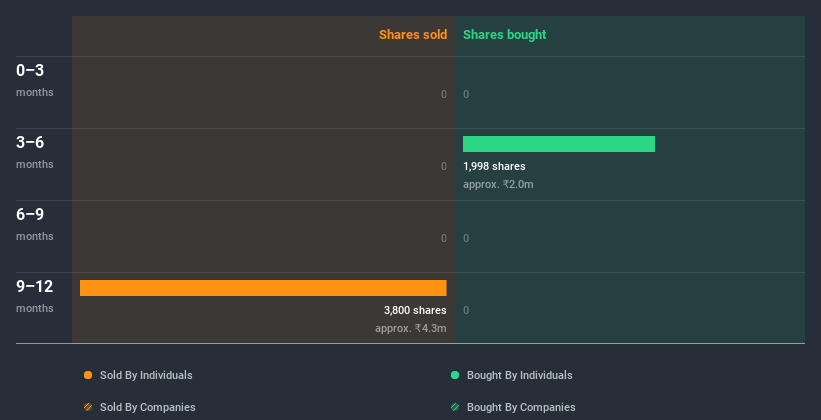Select the orange 9–12 months sold bar
This screenshot has height=420, width=821.
tap(263, 288)
